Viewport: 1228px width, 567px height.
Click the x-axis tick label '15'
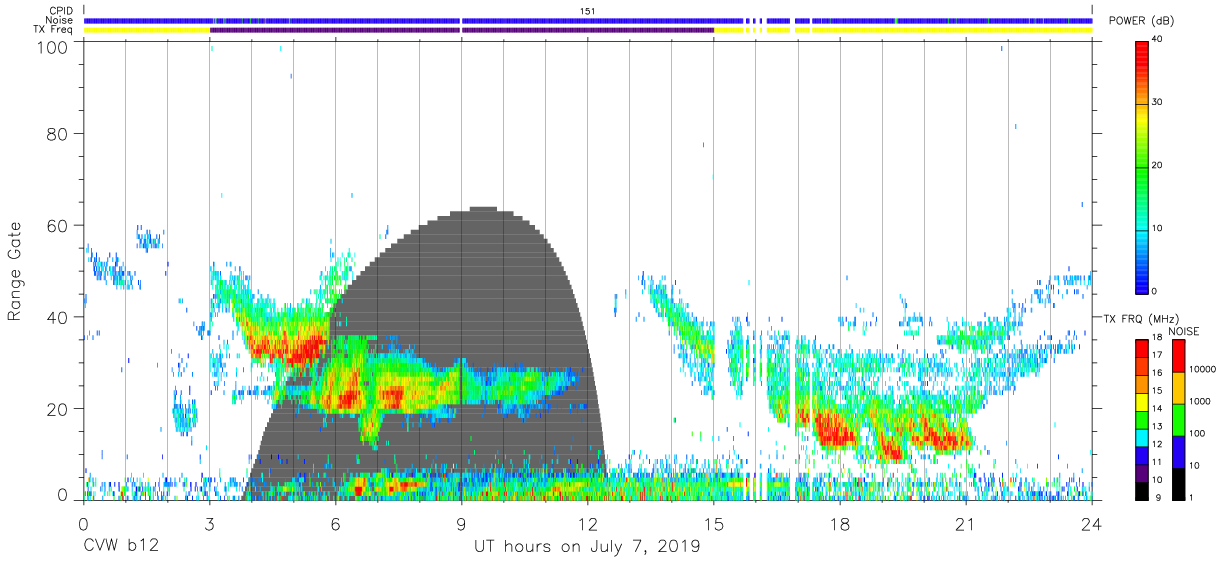pos(713,522)
